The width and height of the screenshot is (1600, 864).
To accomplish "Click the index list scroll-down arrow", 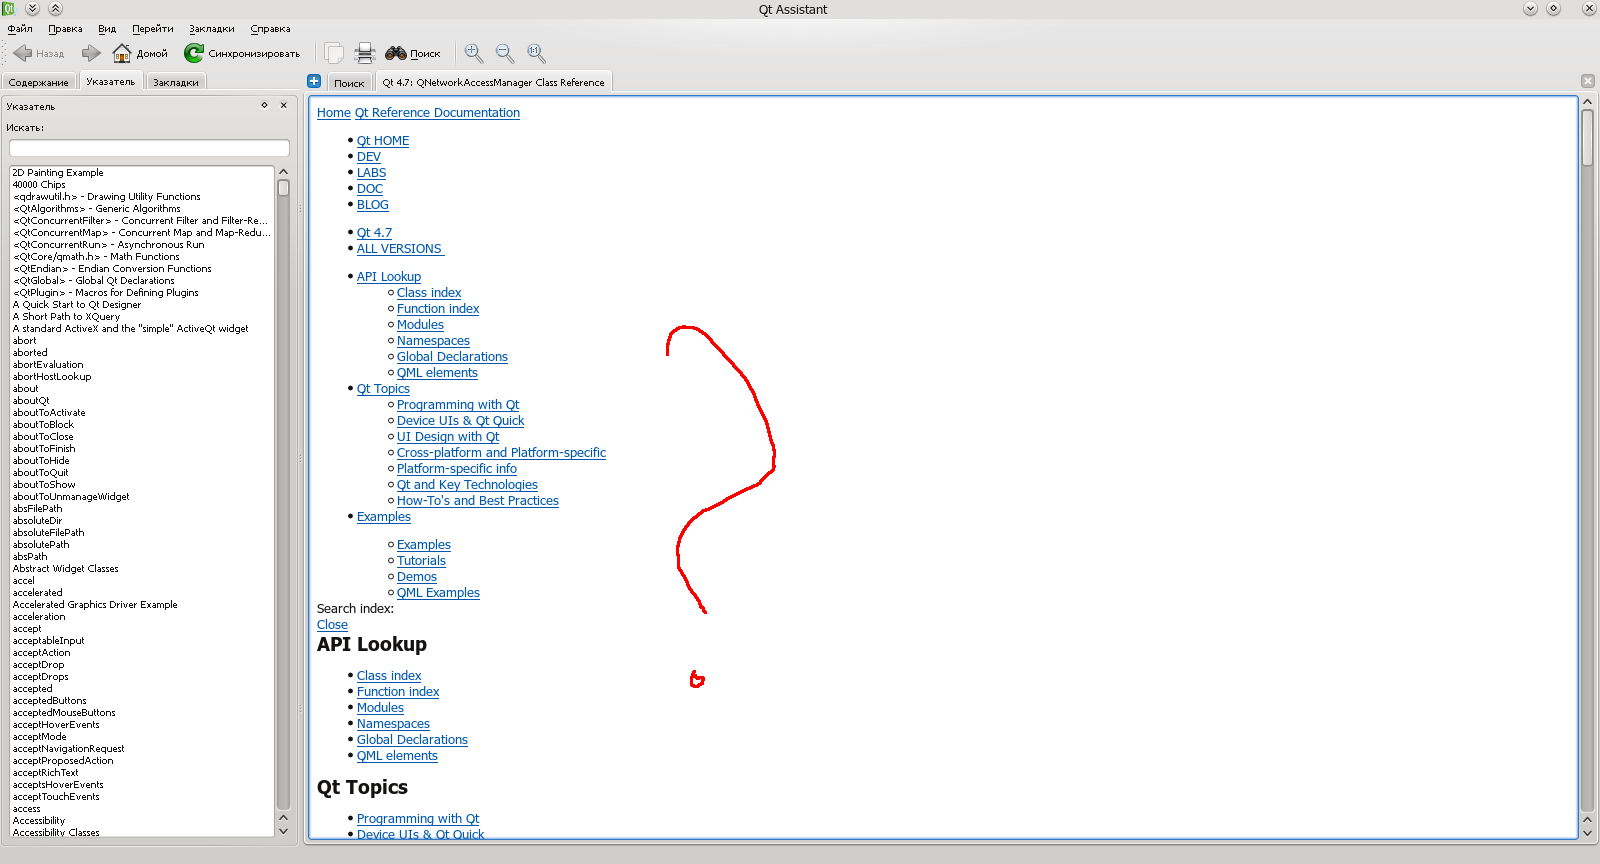I will [283, 831].
